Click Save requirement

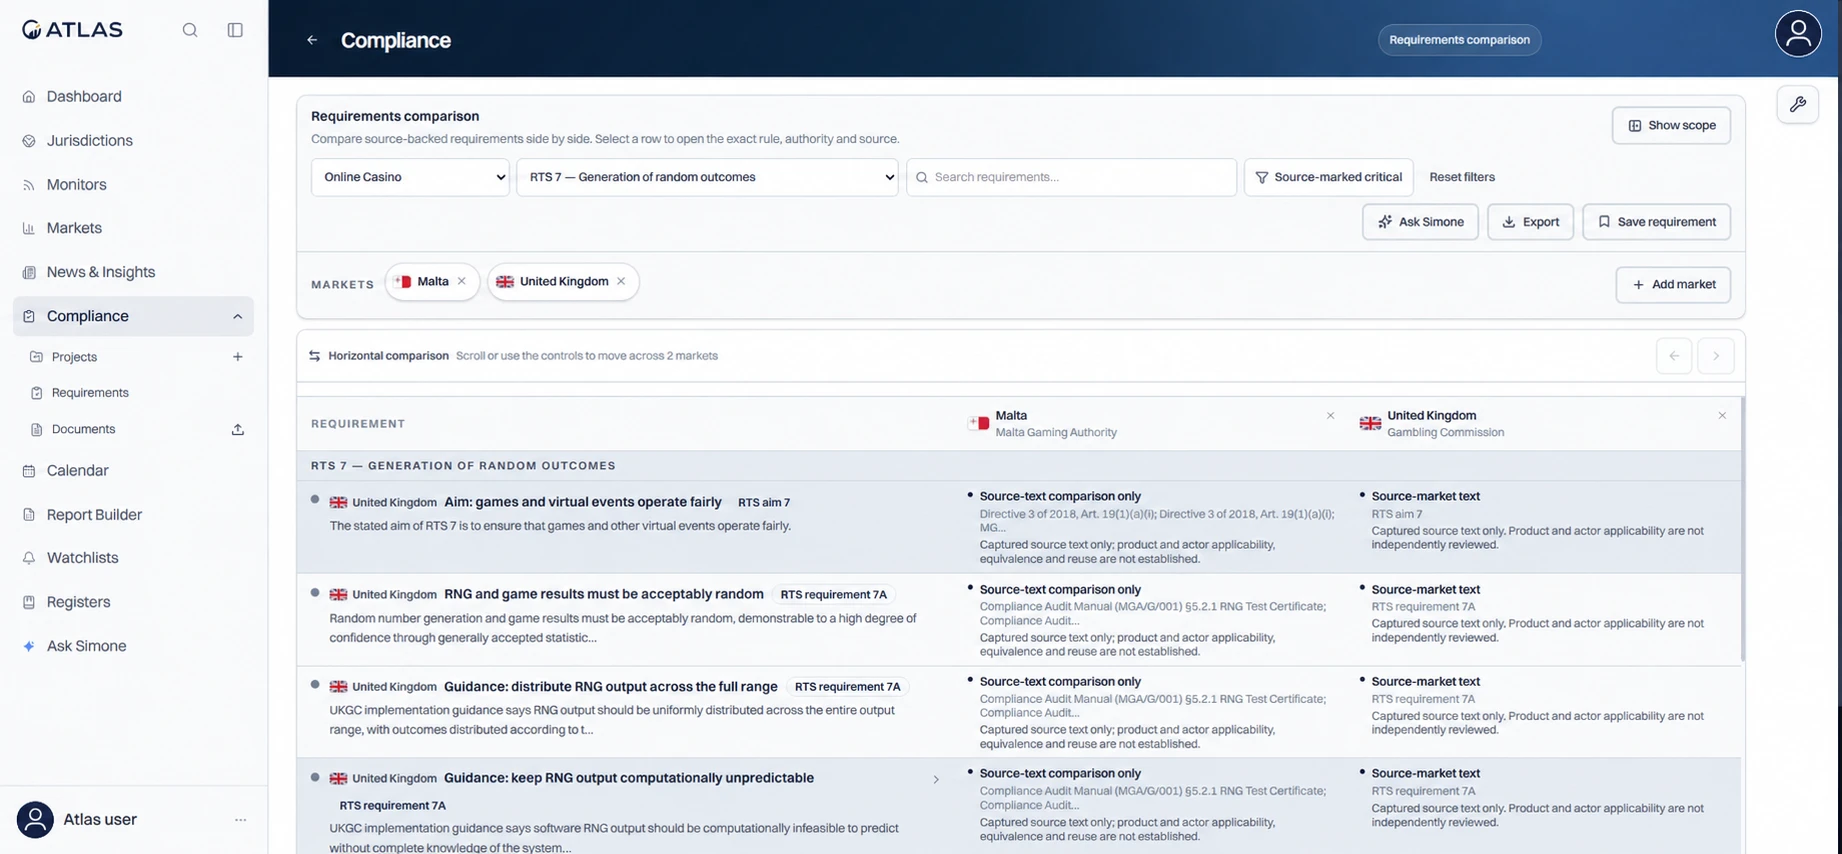coord(1656,222)
